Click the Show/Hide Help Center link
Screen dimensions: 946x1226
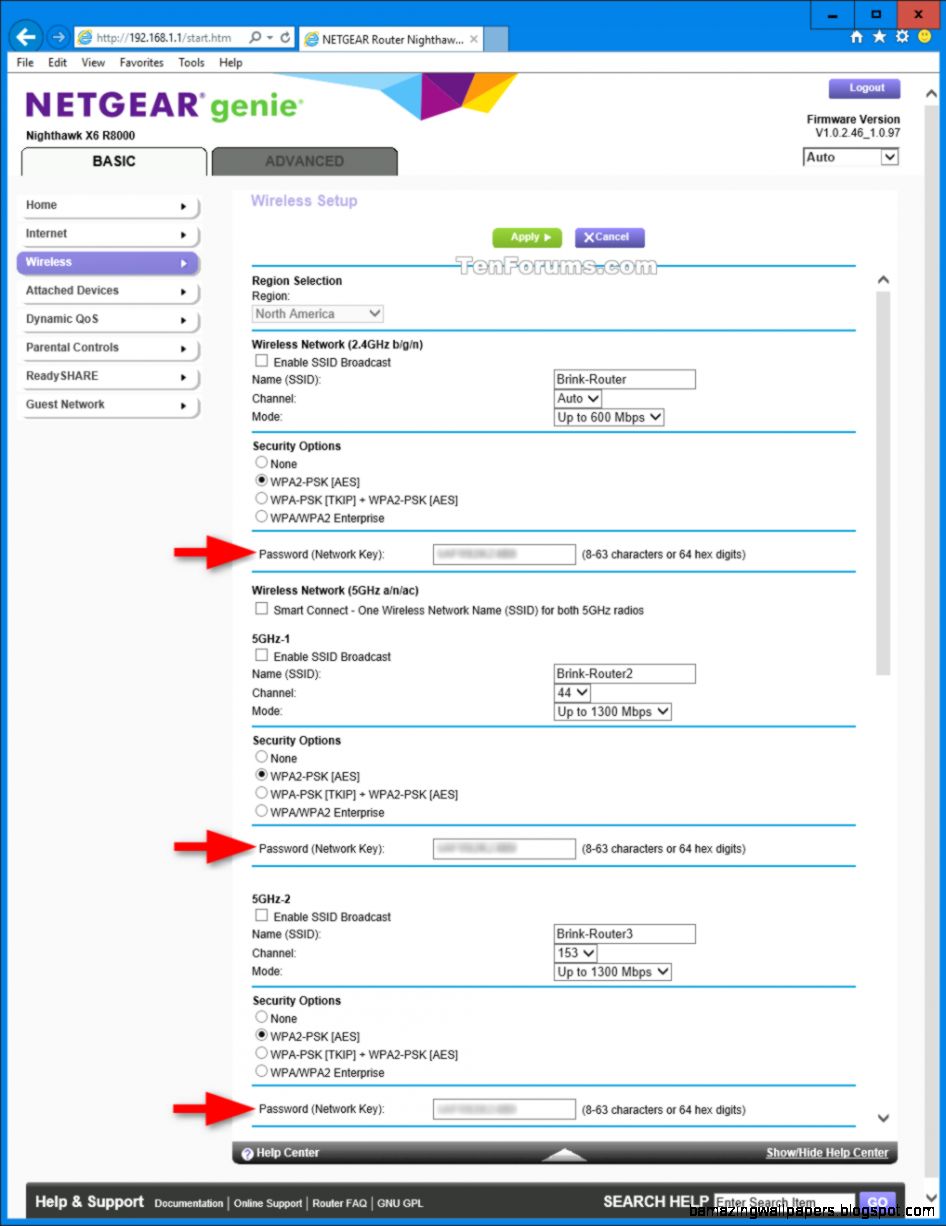(x=827, y=1153)
